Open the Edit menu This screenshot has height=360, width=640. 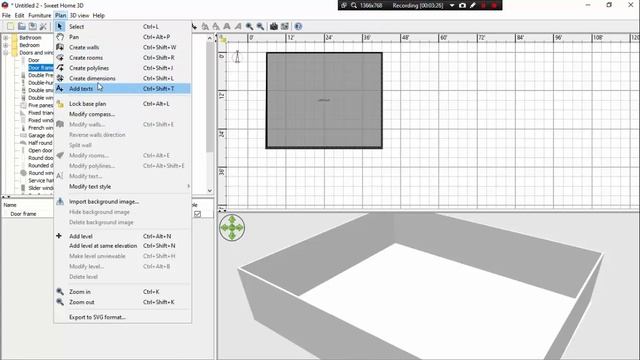[x=20, y=16]
